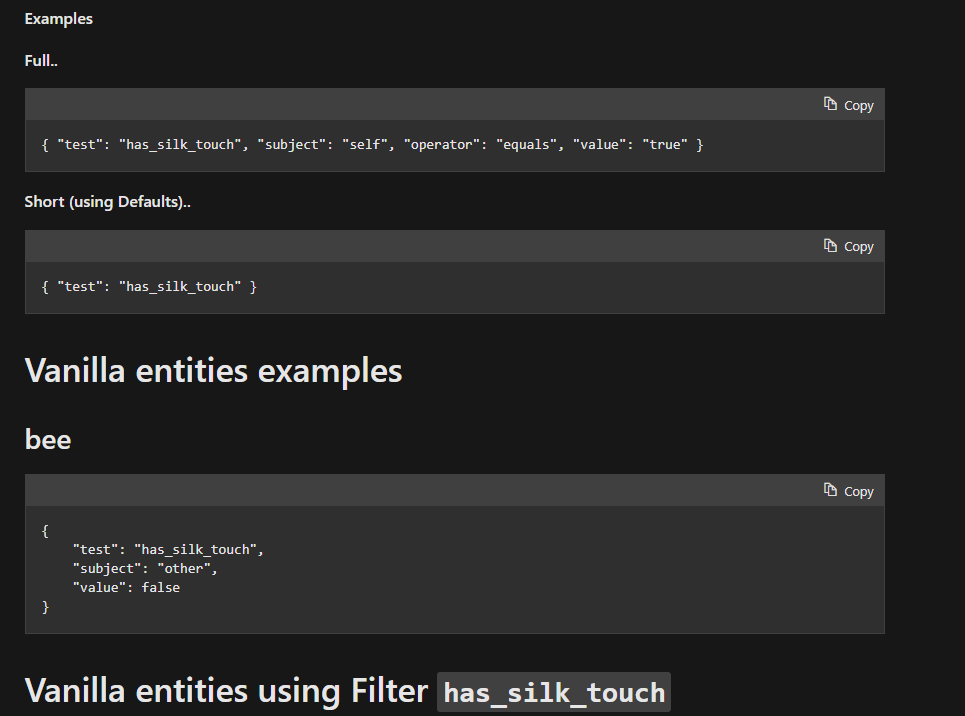Click the 'false' value in the bee JSON
The height and width of the screenshot is (716, 965).
coord(160,587)
